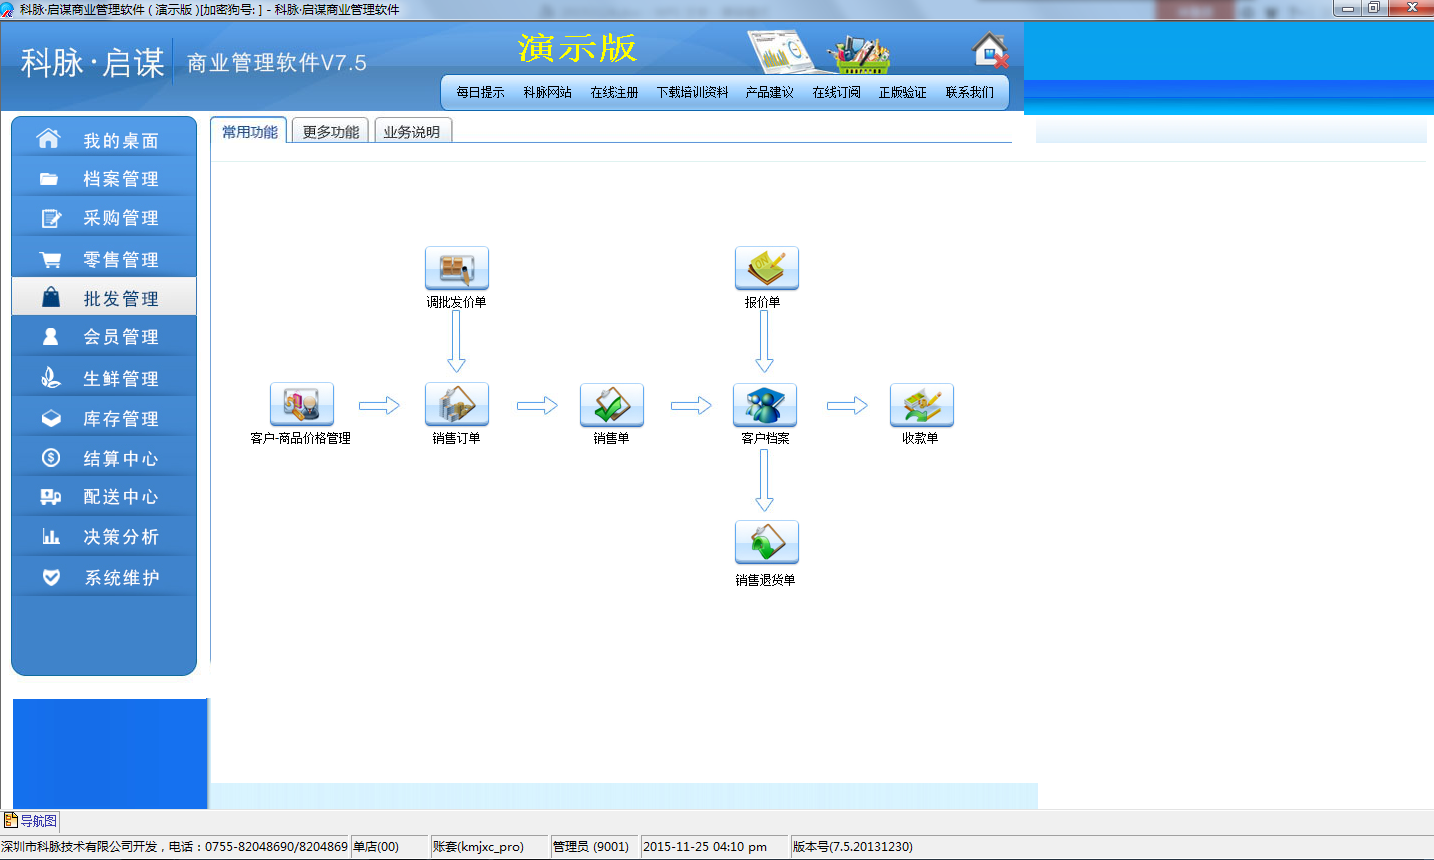Screen dimensions: 1434x860
Task: Click the 导航图 icon at bottom
Action: tap(11, 821)
